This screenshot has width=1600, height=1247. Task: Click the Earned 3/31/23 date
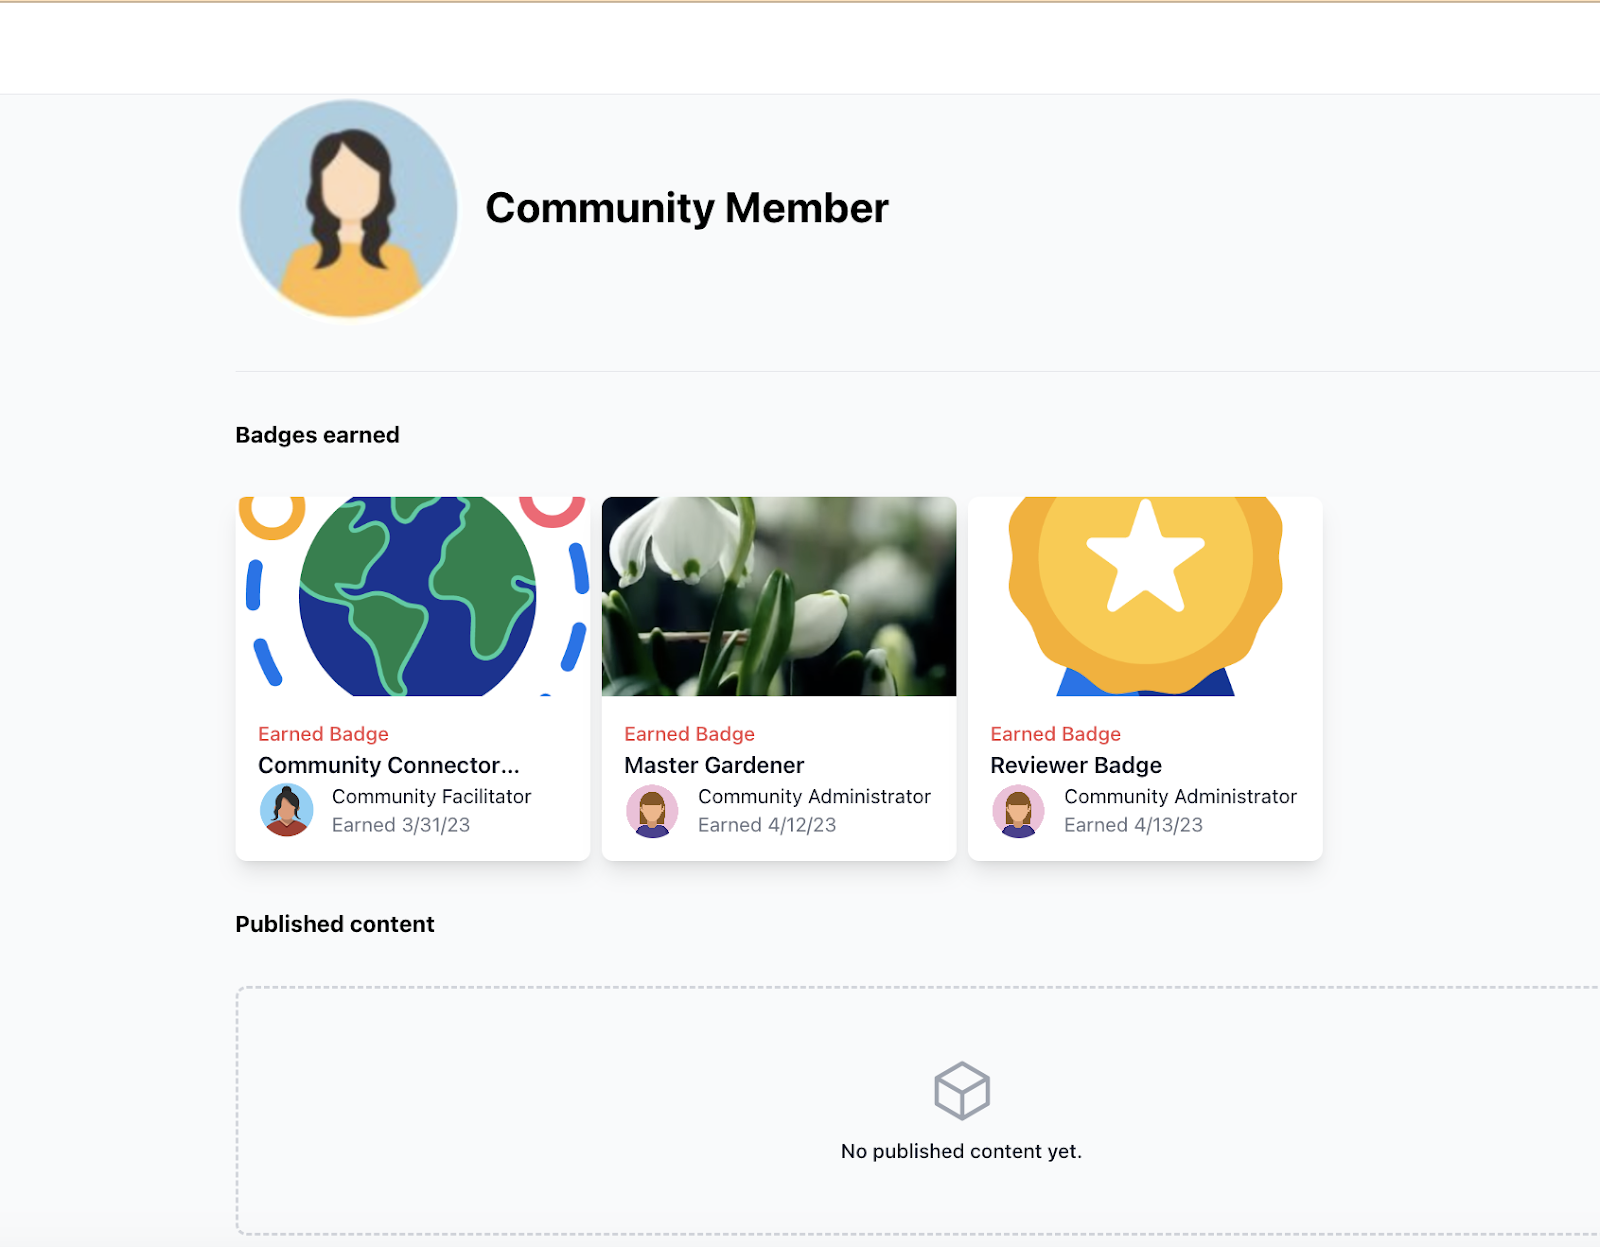pos(401,825)
